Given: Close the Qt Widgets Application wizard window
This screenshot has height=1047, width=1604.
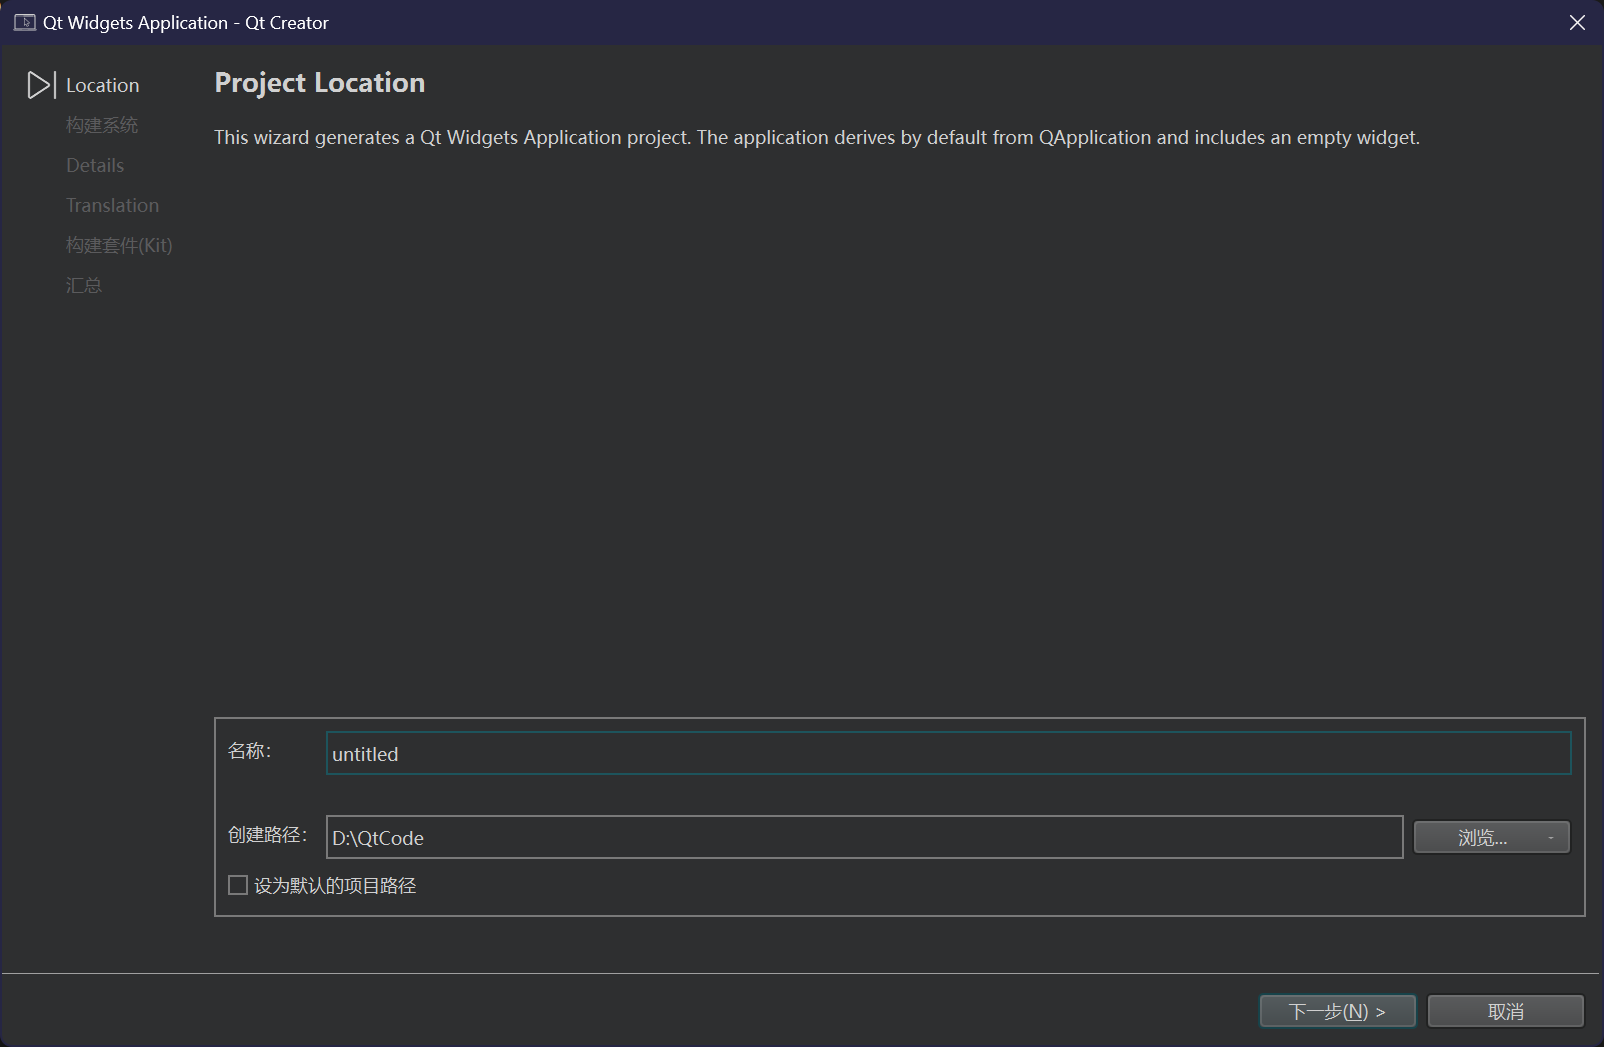Looking at the screenshot, I should 1577,22.
